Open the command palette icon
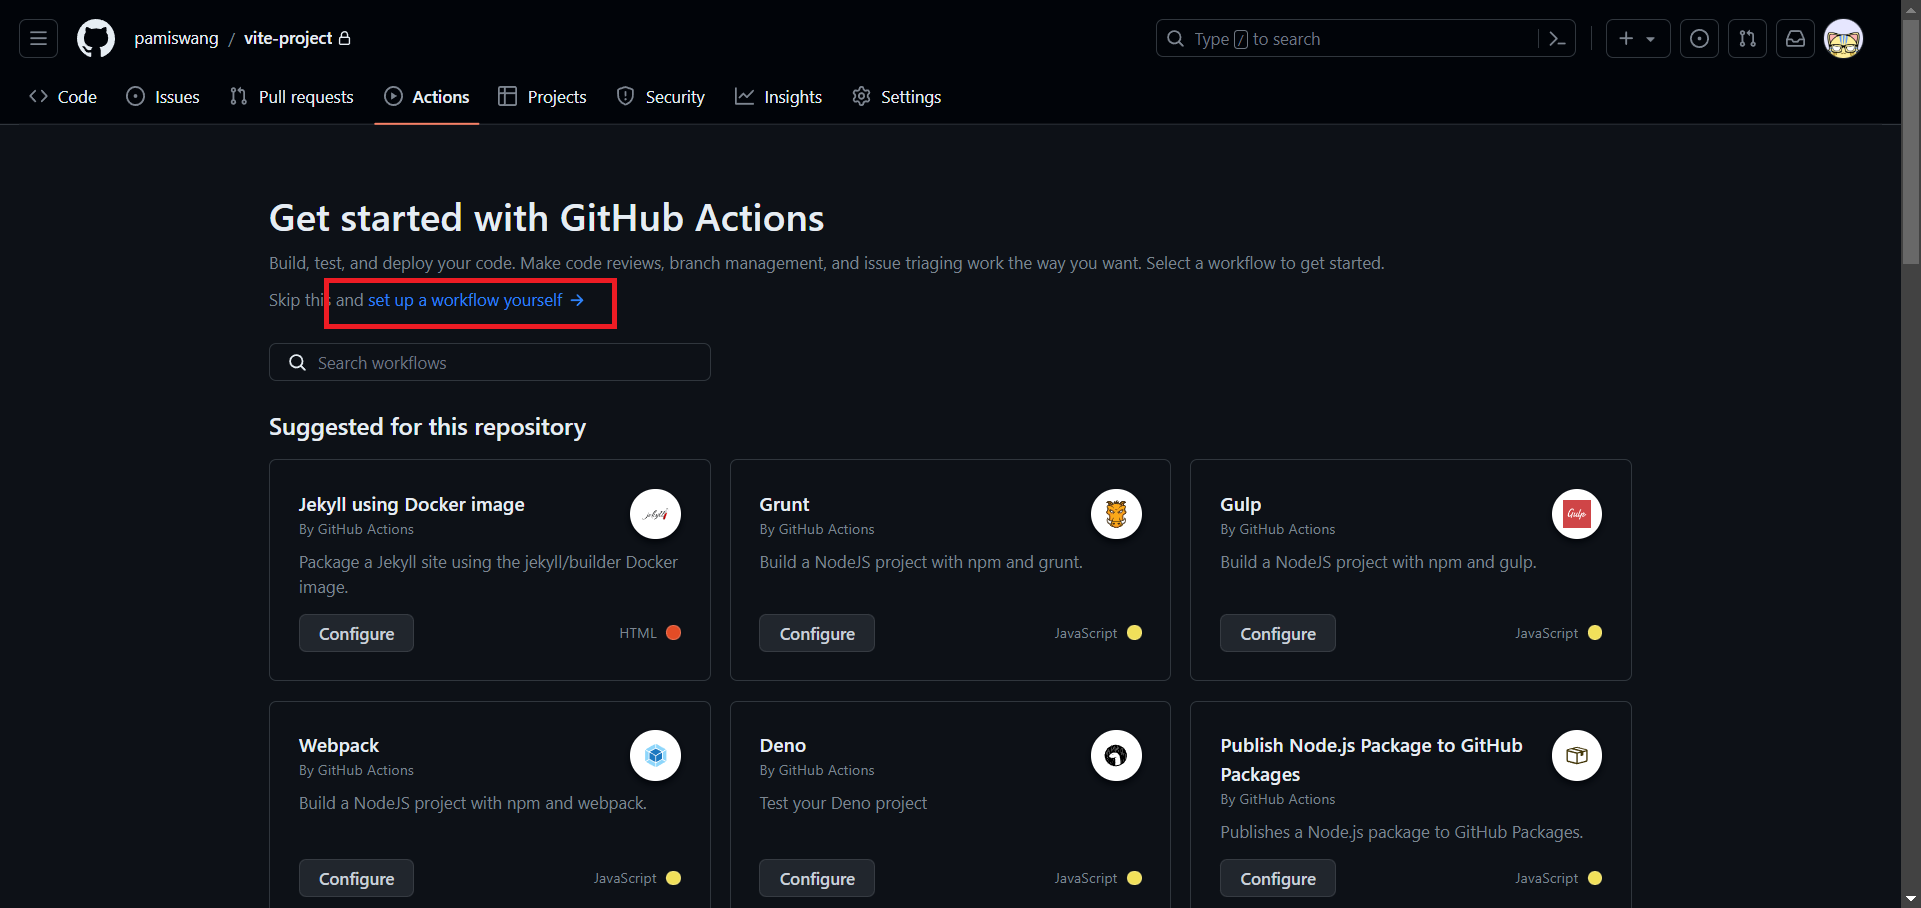The image size is (1921, 908). coord(1557,39)
